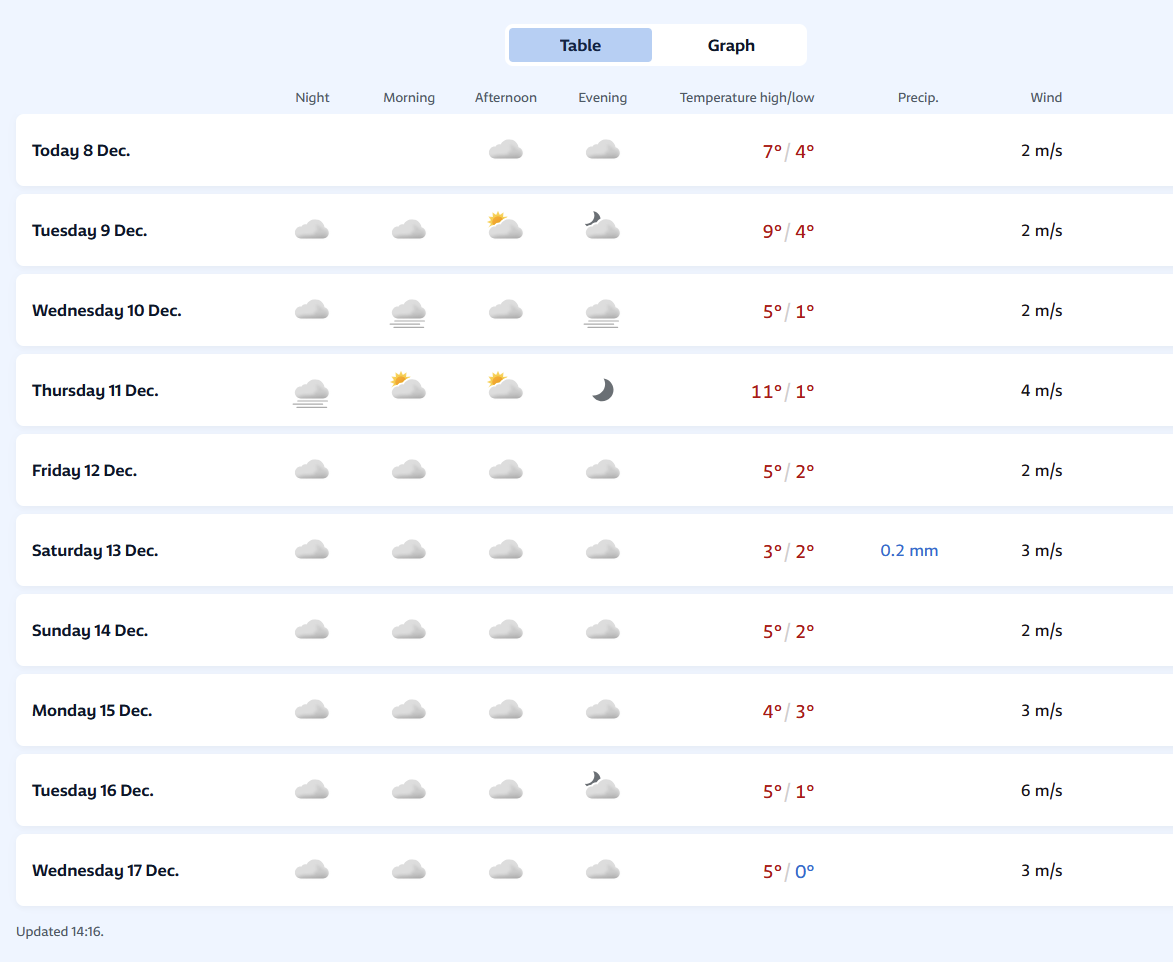1173x962 pixels.
Task: Expand the Wednesday 17 Dec. row
Action: [594, 871]
